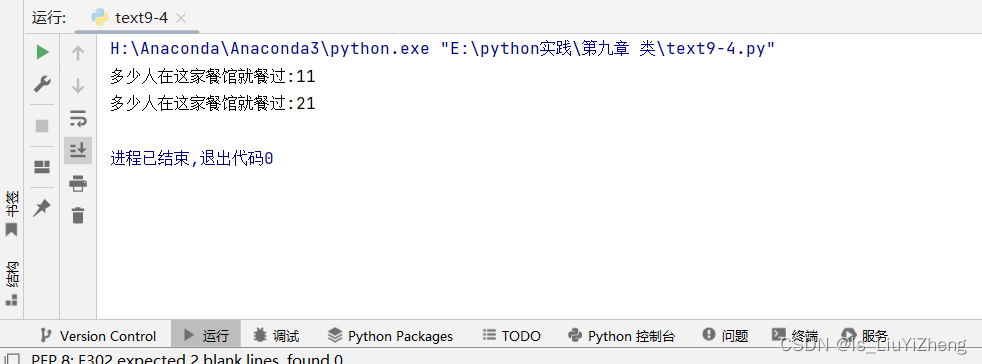Rerun the text9-4 script with green play icon
The image size is (982, 364).
click(x=42, y=52)
